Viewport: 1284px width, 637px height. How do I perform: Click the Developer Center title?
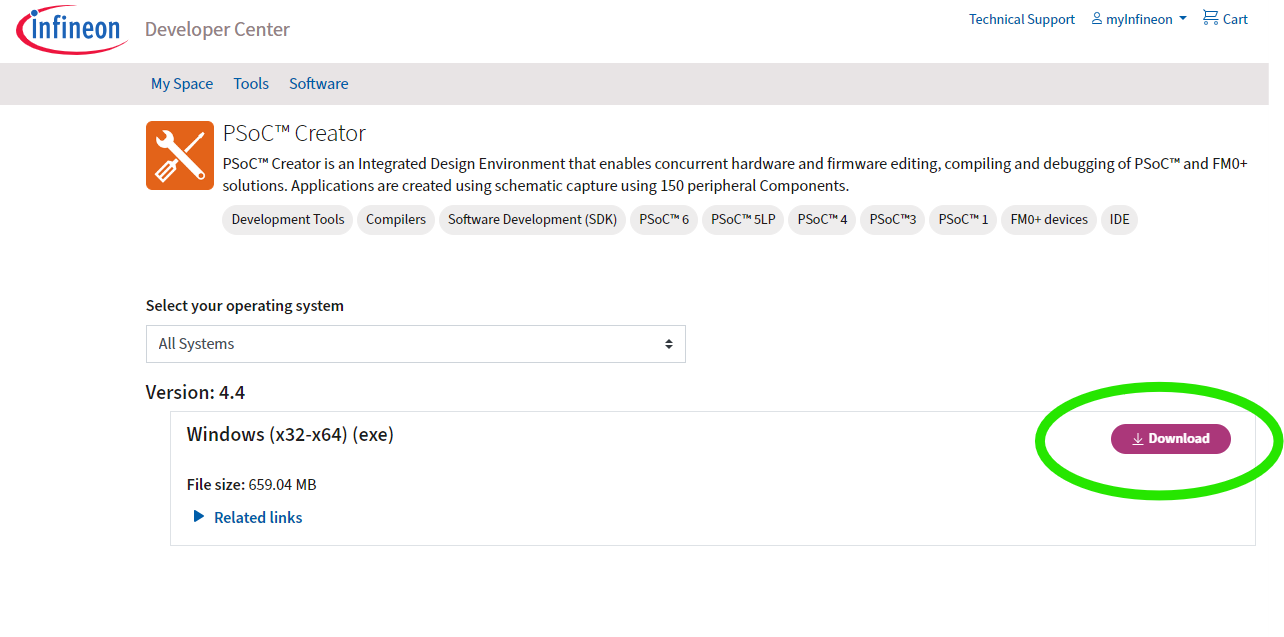tap(217, 30)
